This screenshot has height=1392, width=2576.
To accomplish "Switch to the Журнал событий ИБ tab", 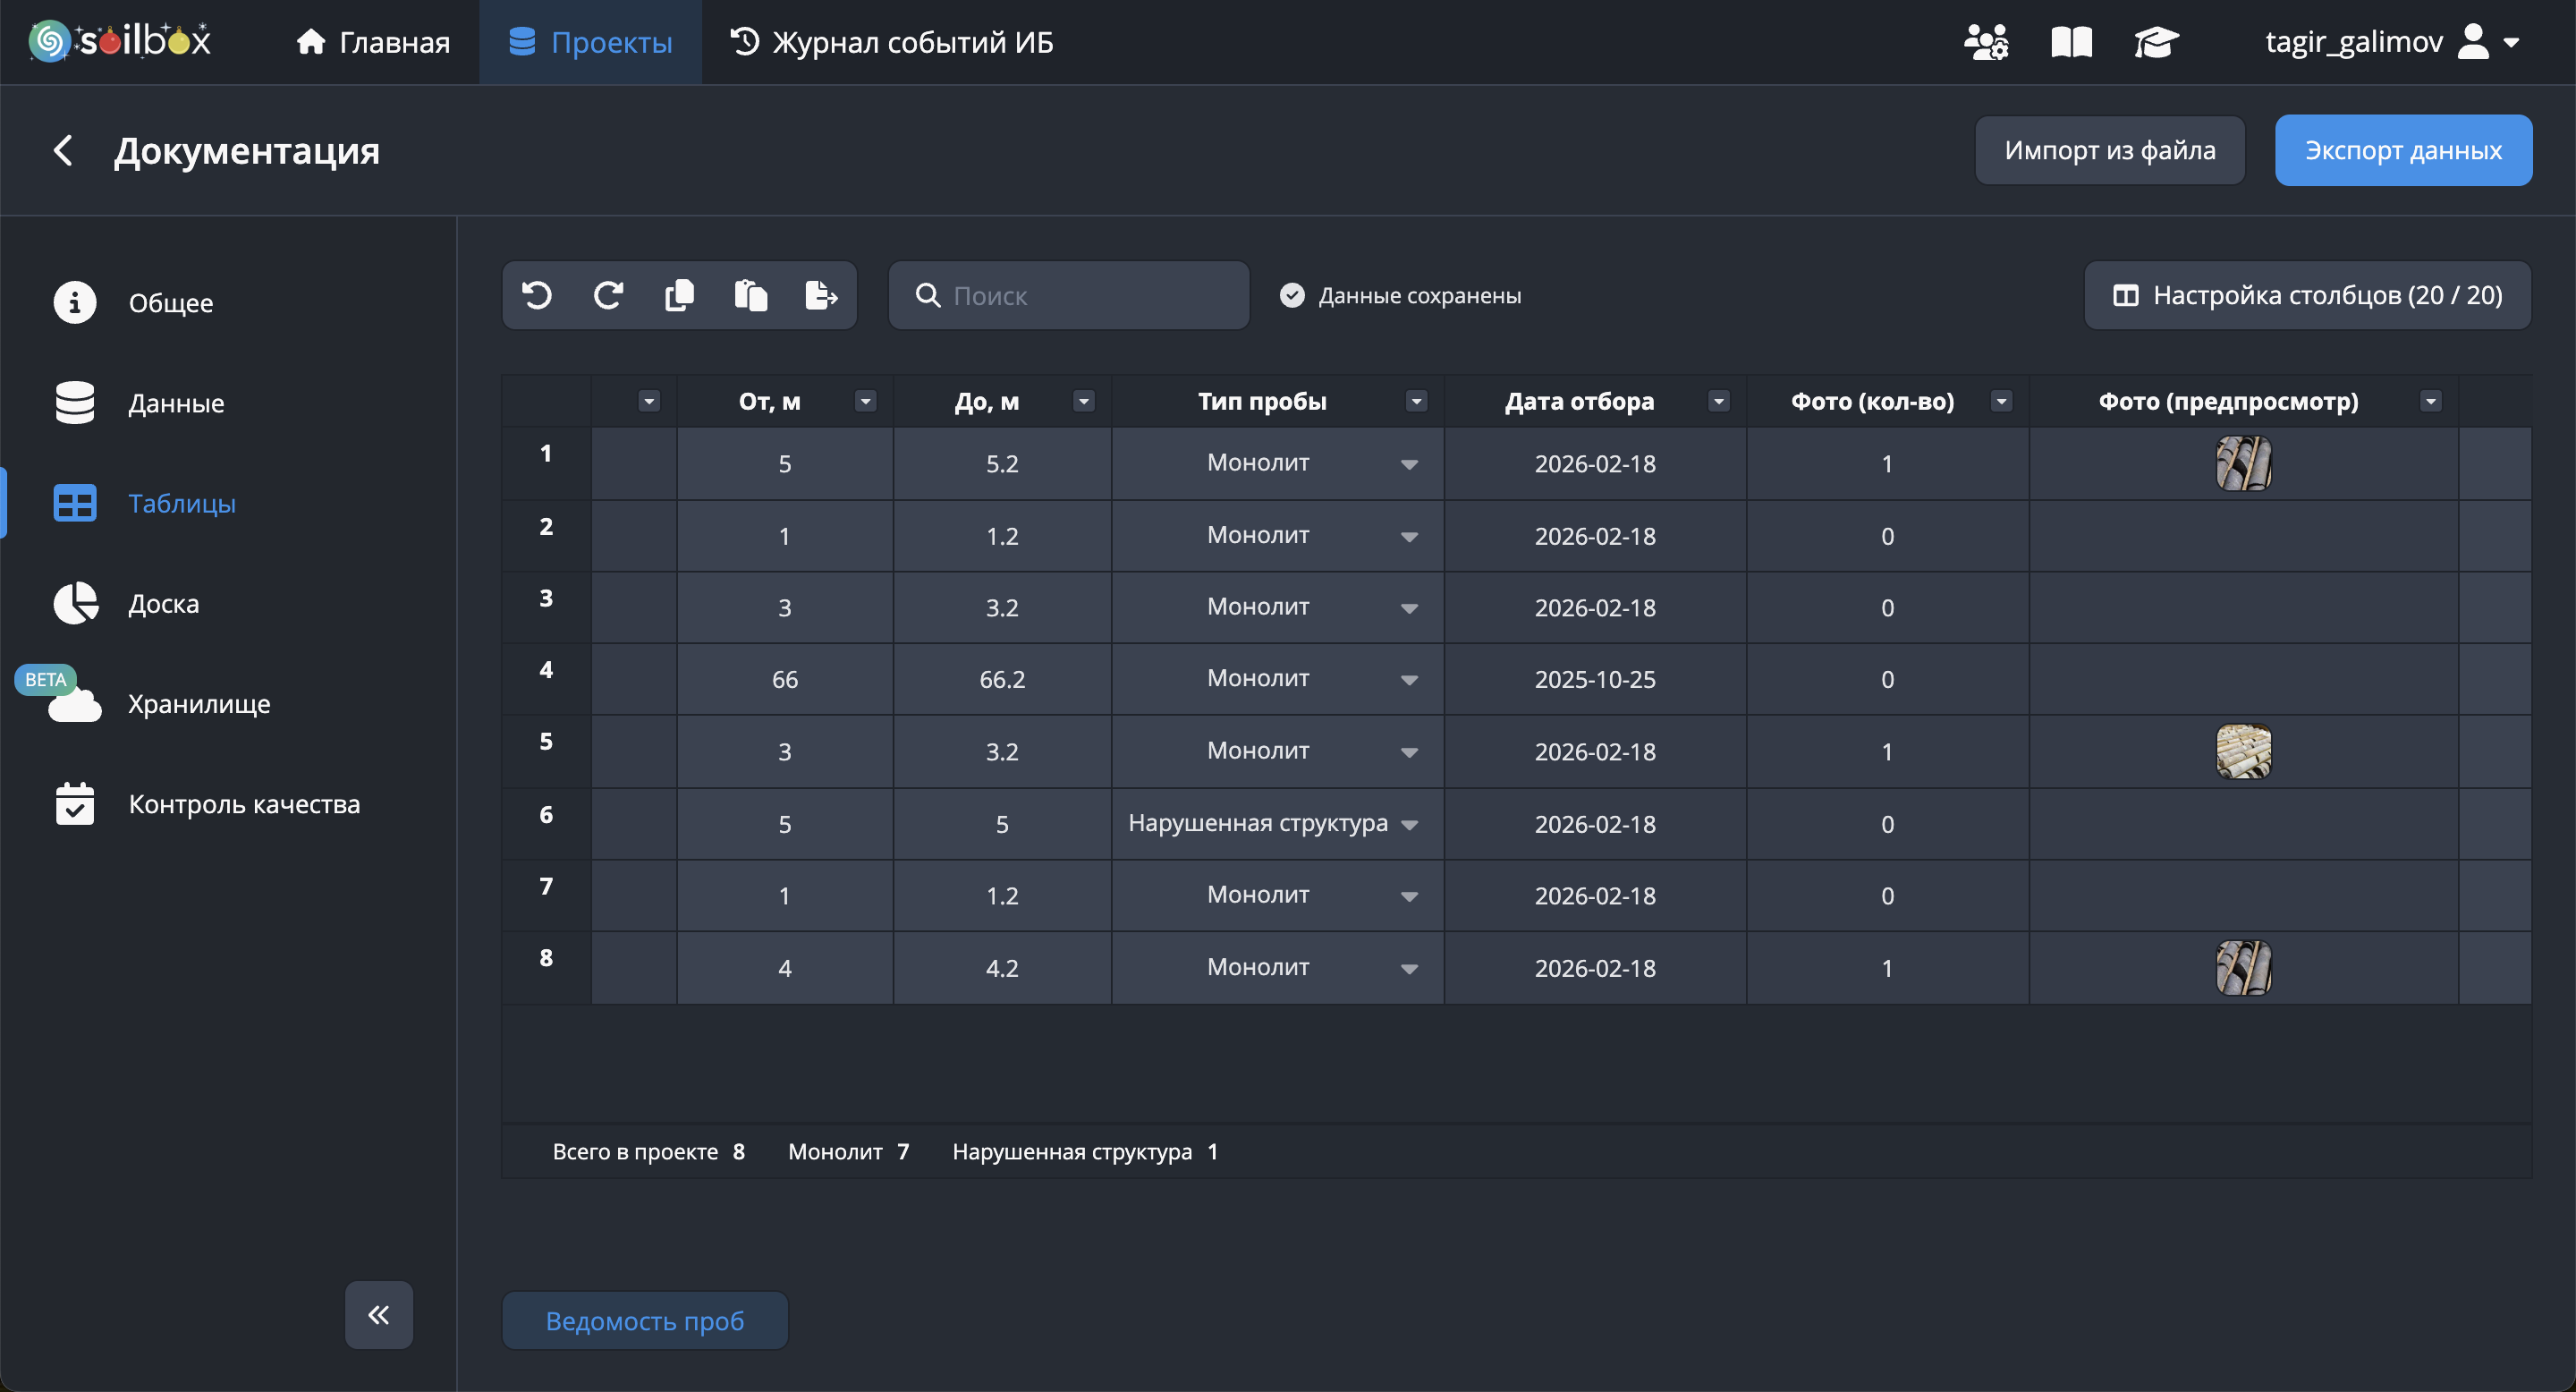I will 892,42.
